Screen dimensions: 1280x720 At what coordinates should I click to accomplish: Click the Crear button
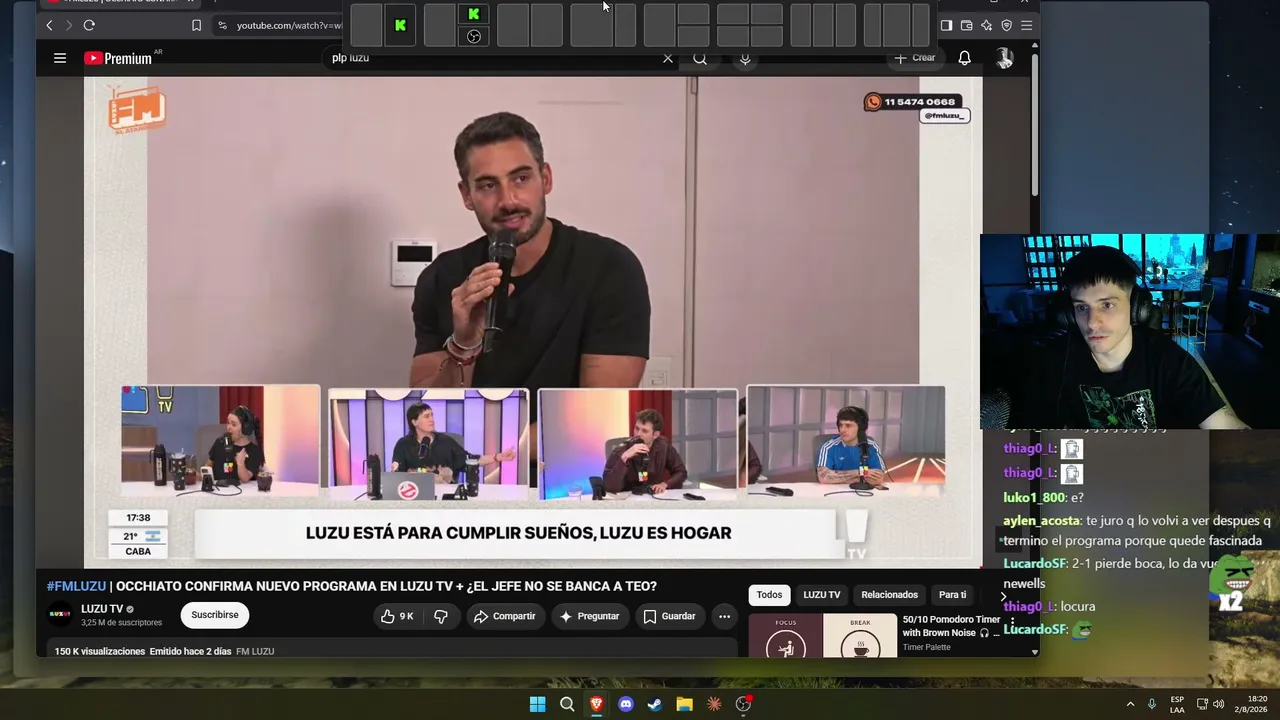916,58
